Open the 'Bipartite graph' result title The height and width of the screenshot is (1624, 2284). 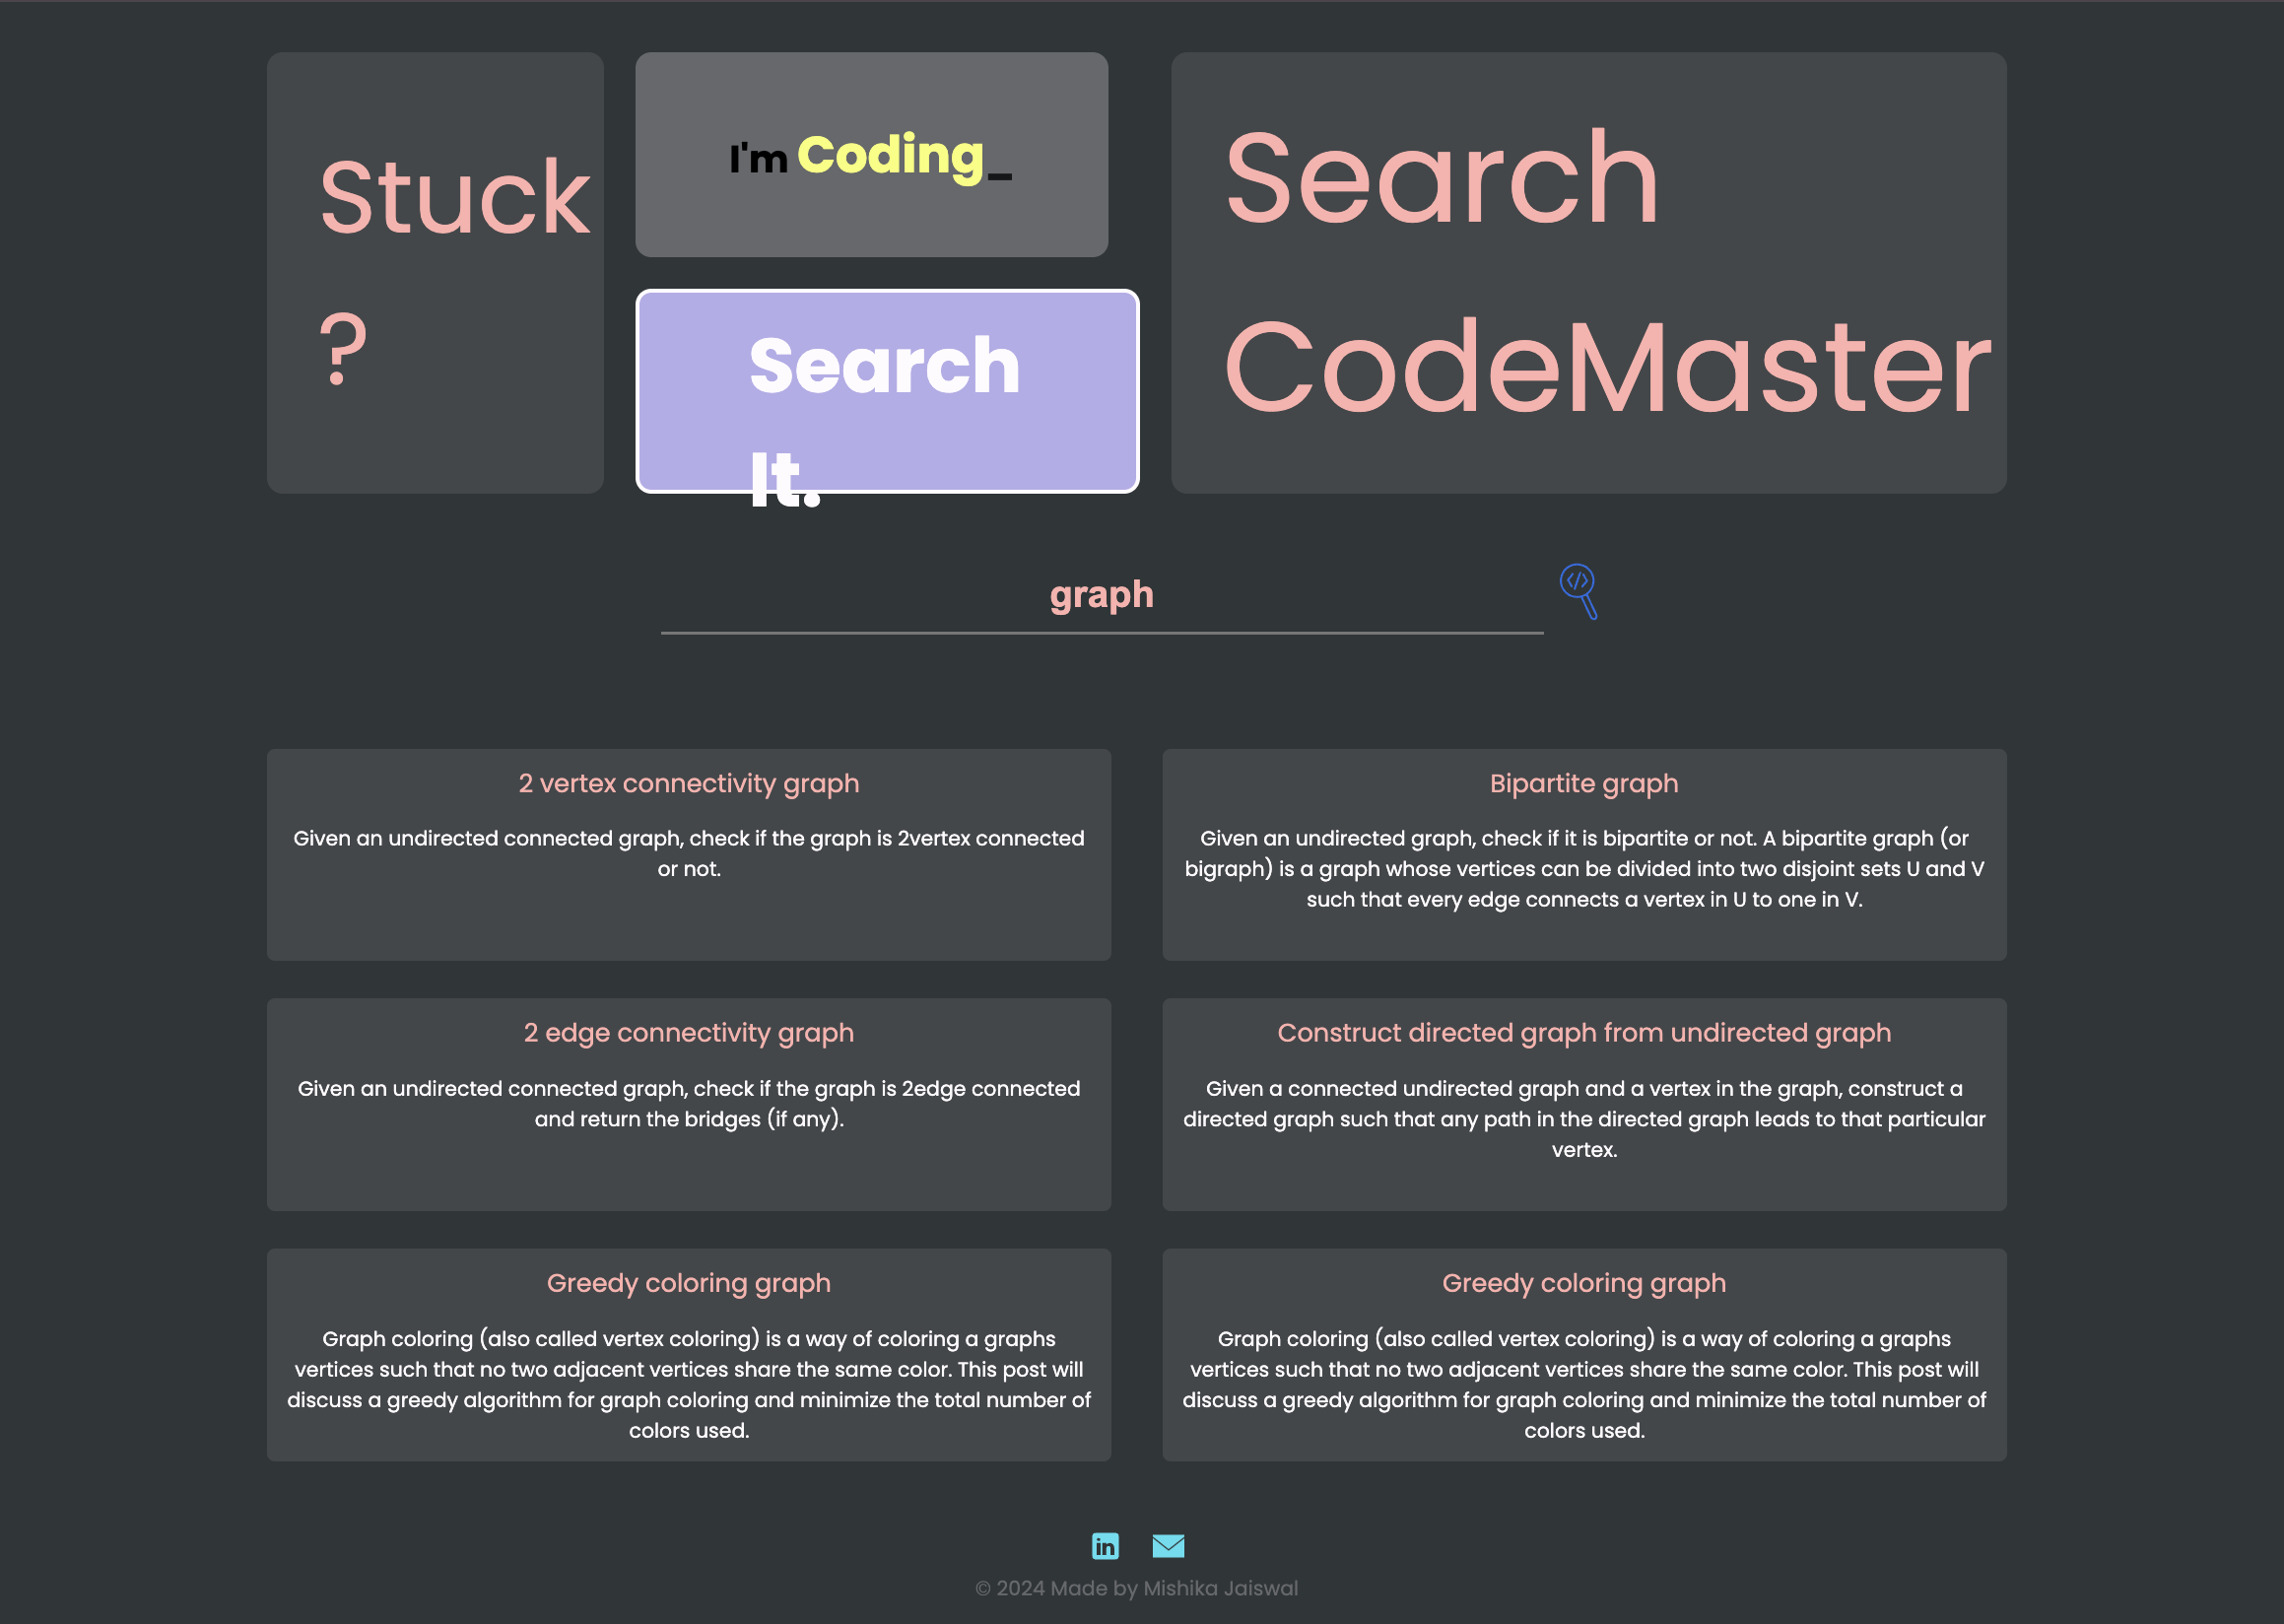tap(1583, 783)
